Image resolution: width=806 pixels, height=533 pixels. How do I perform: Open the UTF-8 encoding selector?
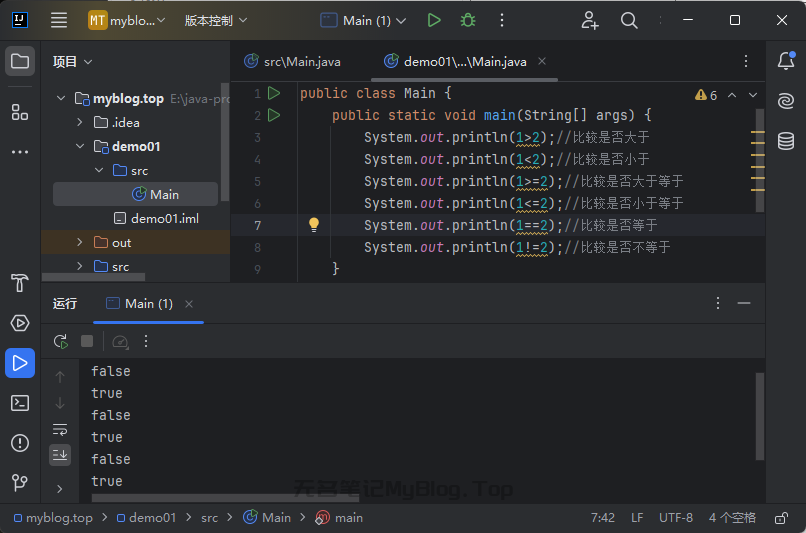pos(676,518)
